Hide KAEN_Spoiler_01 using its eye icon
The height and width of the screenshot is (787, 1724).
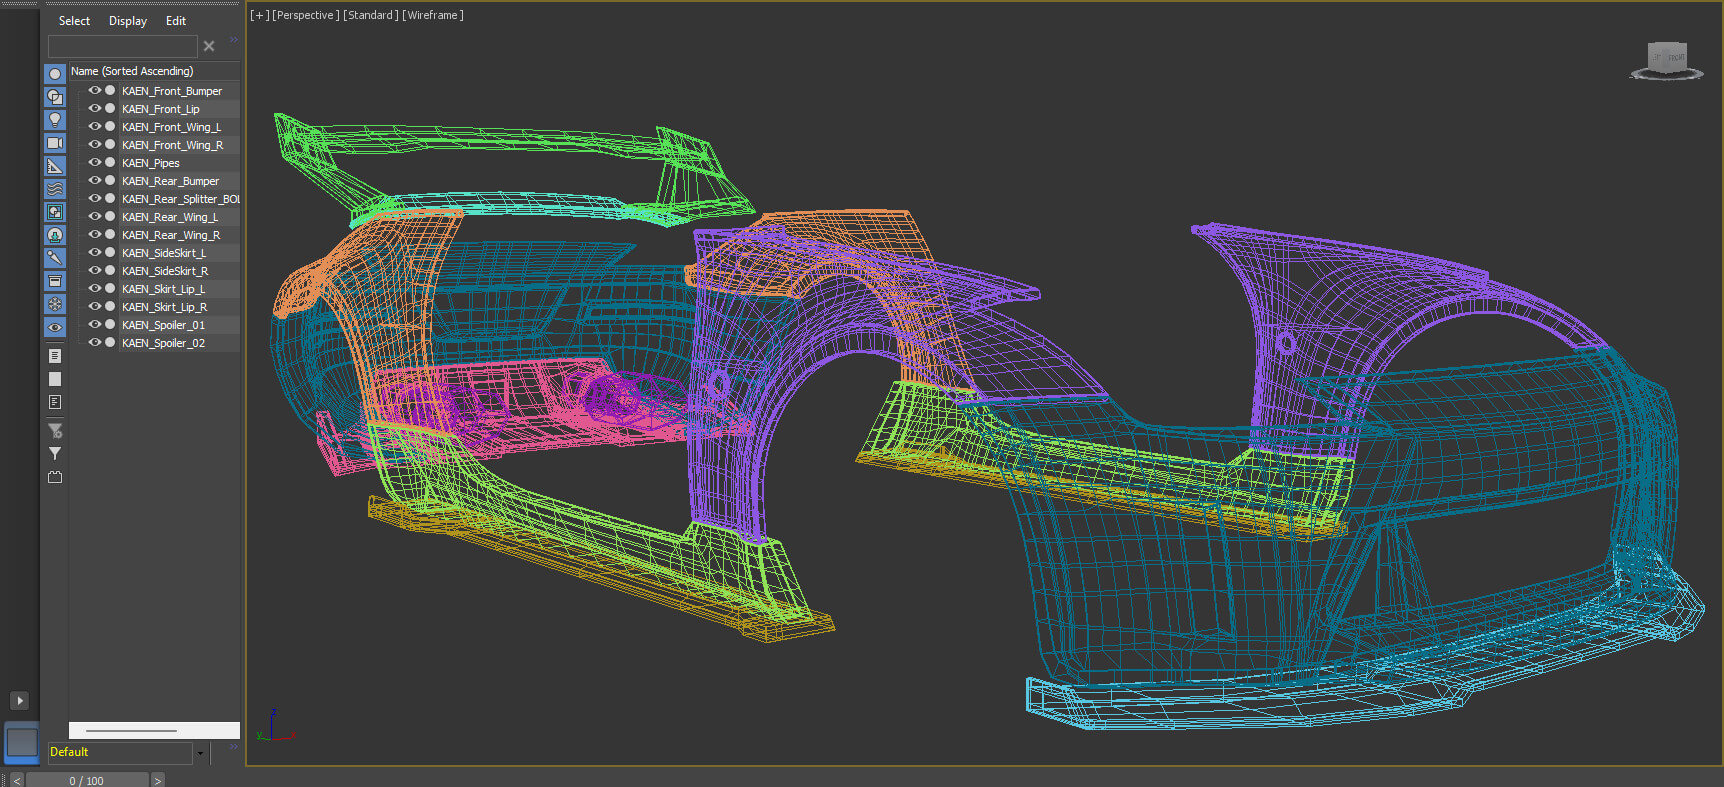click(95, 325)
